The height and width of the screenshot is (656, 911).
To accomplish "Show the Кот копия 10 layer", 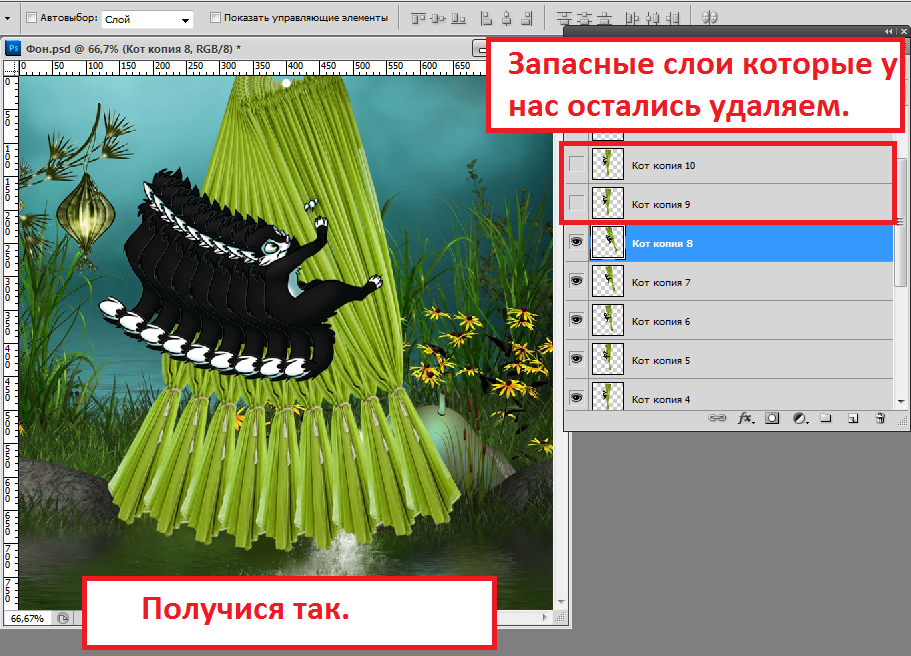I will click(576, 164).
